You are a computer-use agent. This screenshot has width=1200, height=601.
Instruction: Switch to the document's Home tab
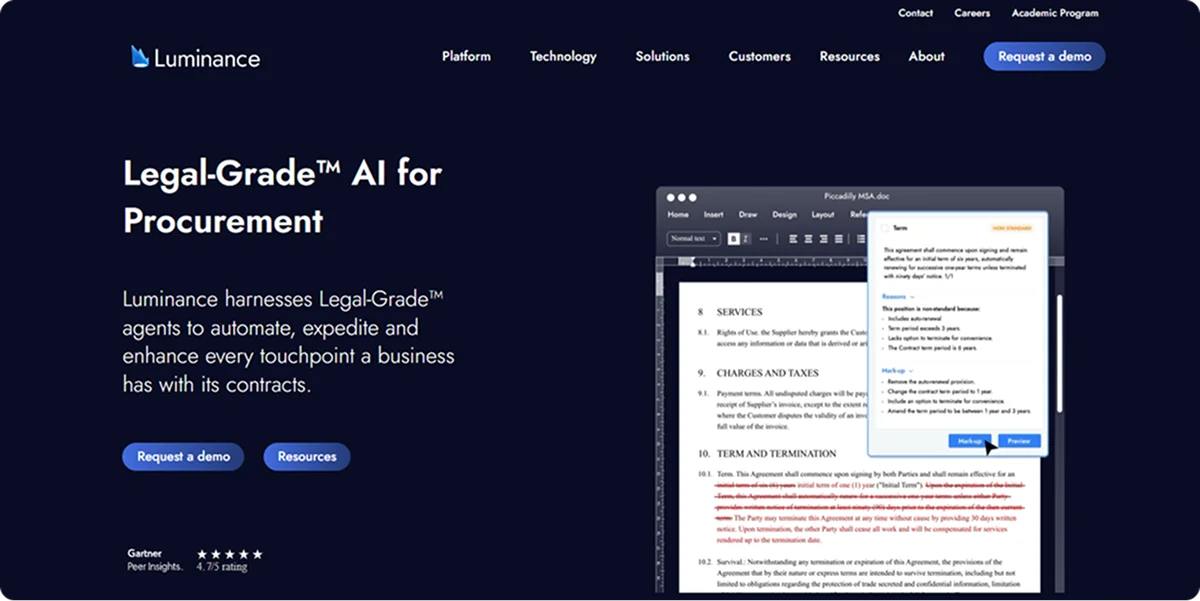coord(678,215)
